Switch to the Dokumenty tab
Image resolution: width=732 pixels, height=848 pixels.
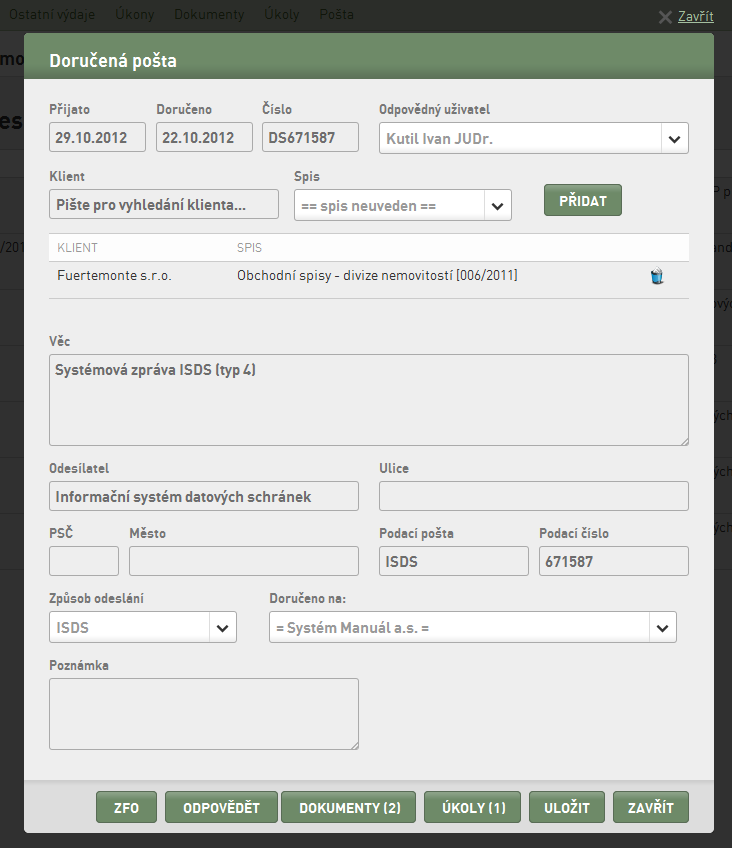pyautogui.click(x=209, y=15)
